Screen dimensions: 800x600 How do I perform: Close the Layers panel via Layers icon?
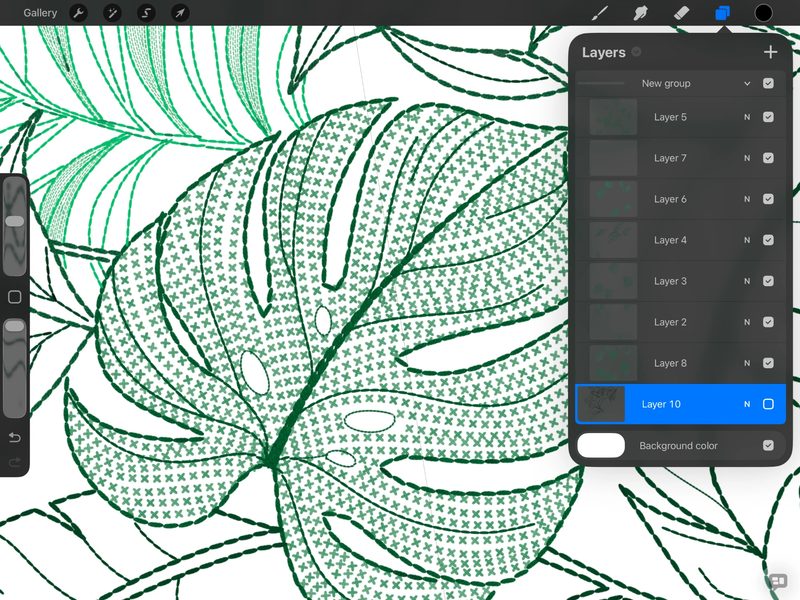click(x=722, y=13)
